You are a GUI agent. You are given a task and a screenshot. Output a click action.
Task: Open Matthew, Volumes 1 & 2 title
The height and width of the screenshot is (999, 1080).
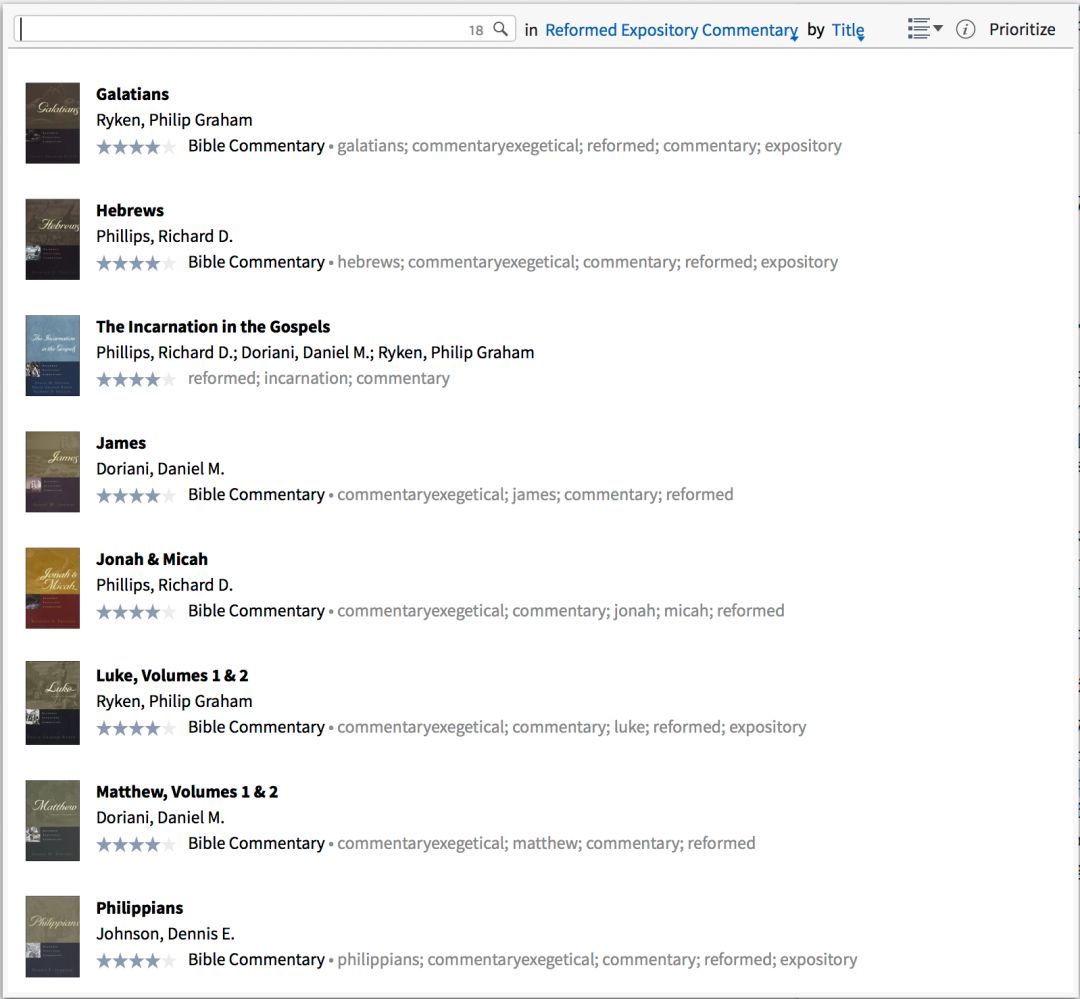click(187, 792)
